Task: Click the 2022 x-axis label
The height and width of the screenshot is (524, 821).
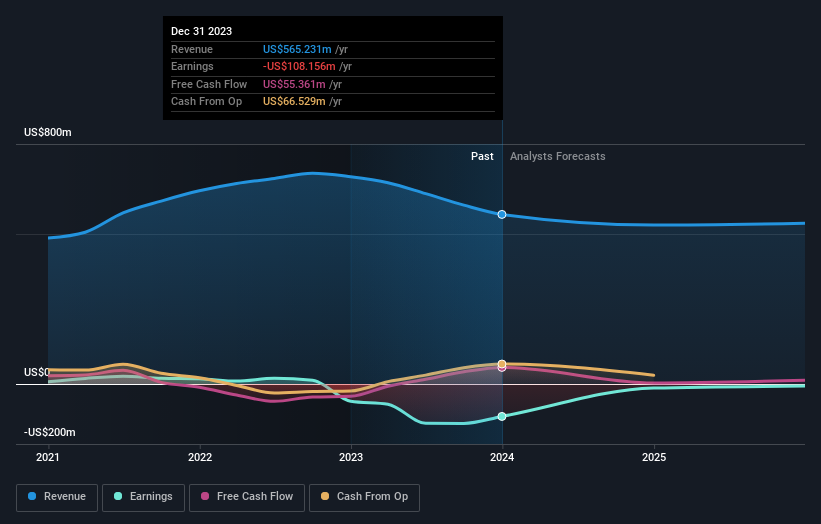Action: (x=200, y=458)
